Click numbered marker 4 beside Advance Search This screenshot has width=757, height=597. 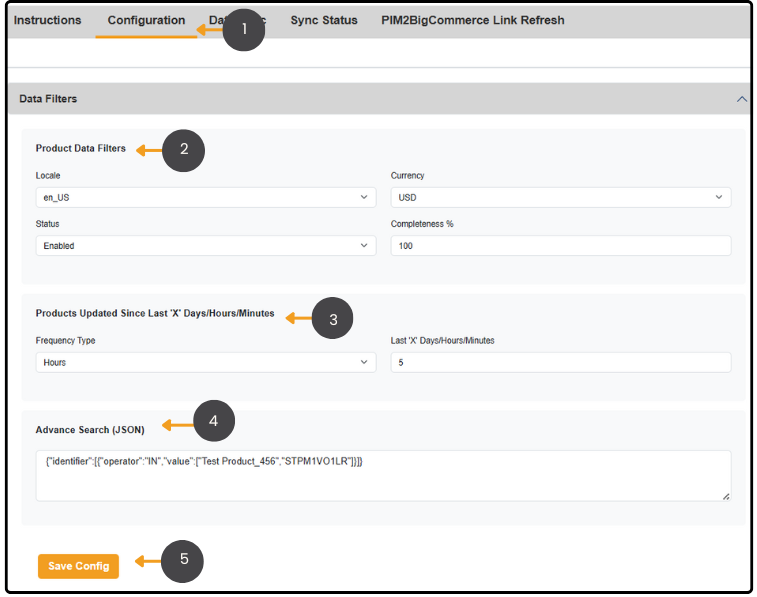213,423
